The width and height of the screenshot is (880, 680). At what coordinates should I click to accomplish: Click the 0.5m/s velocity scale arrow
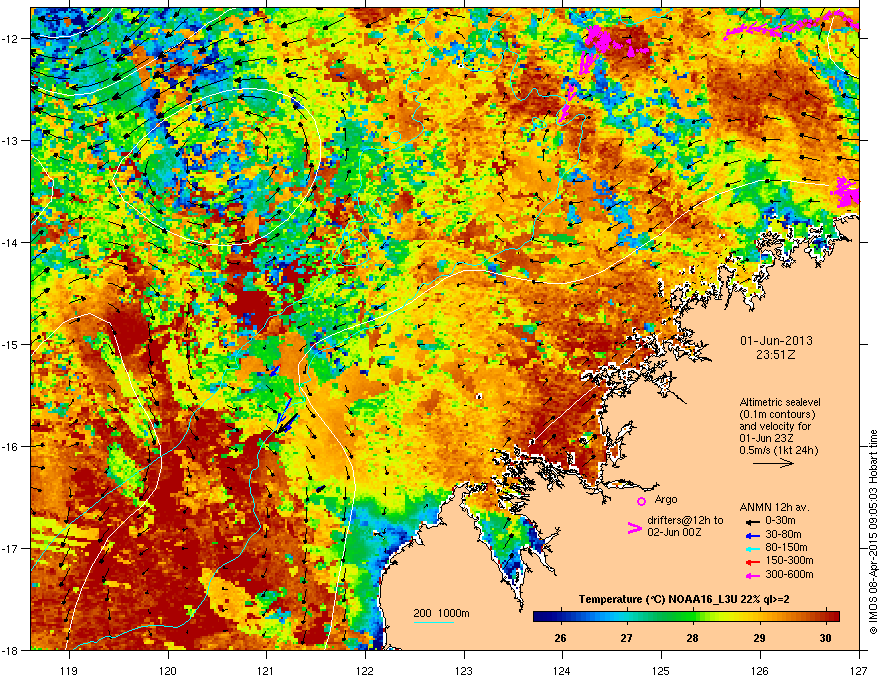click(773, 463)
